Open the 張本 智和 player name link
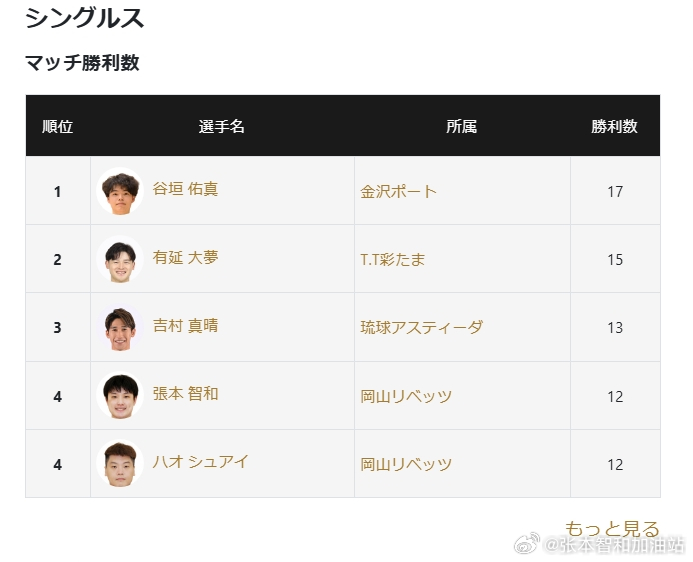 point(185,393)
